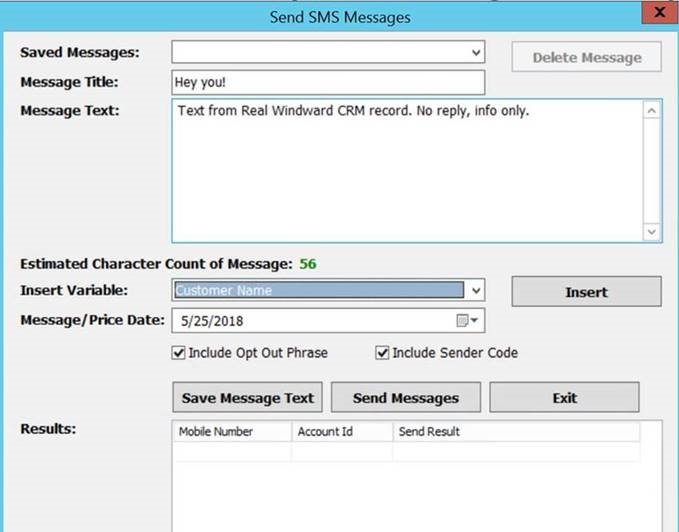The image size is (679, 532).
Task: Select the Customer Name variable field
Action: tap(319, 290)
